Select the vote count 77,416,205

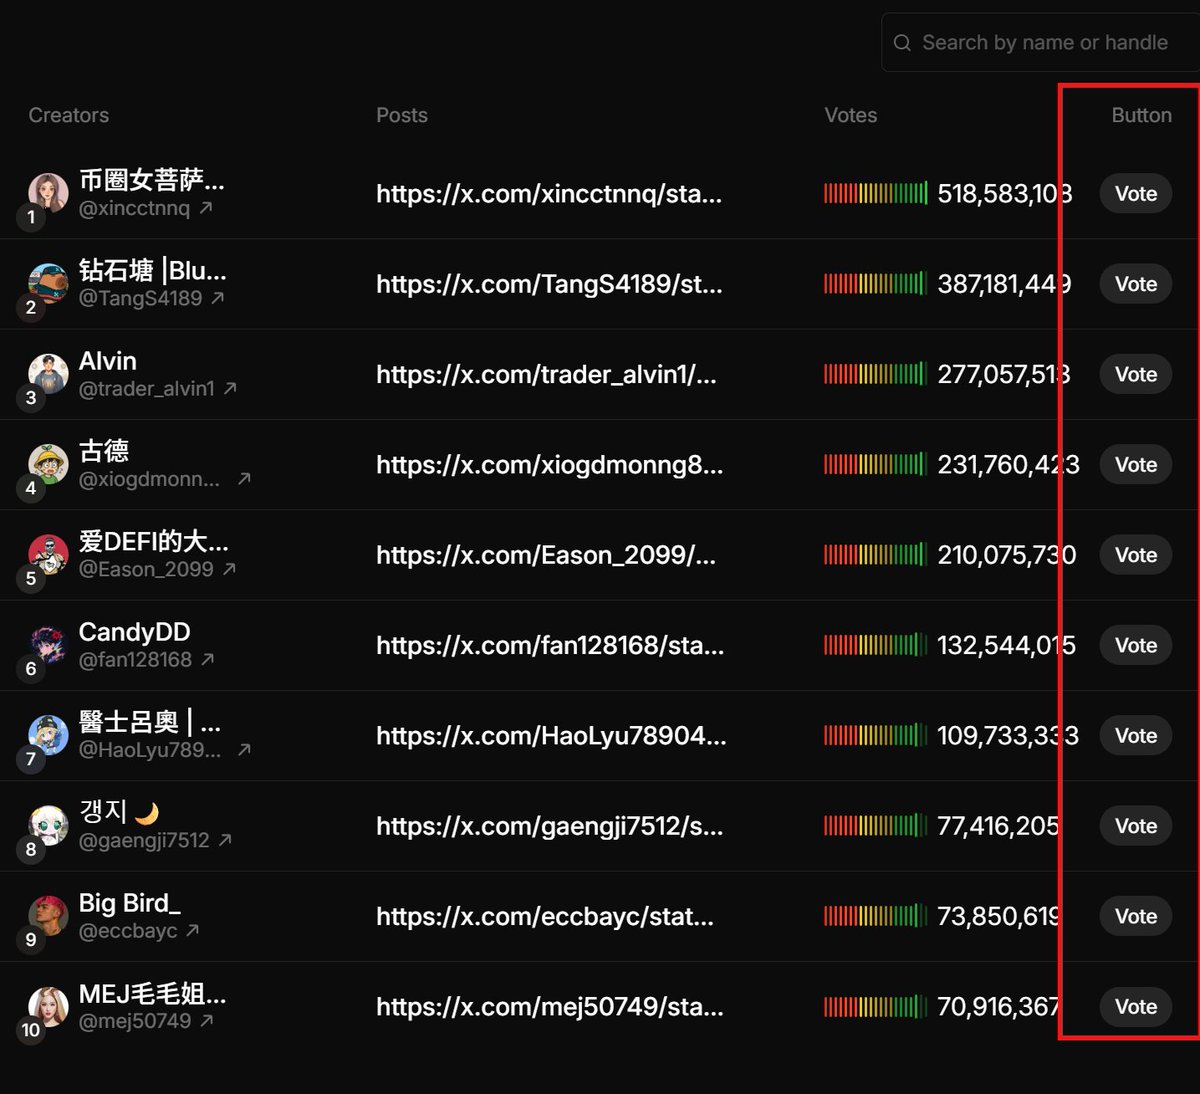[x=999, y=826]
